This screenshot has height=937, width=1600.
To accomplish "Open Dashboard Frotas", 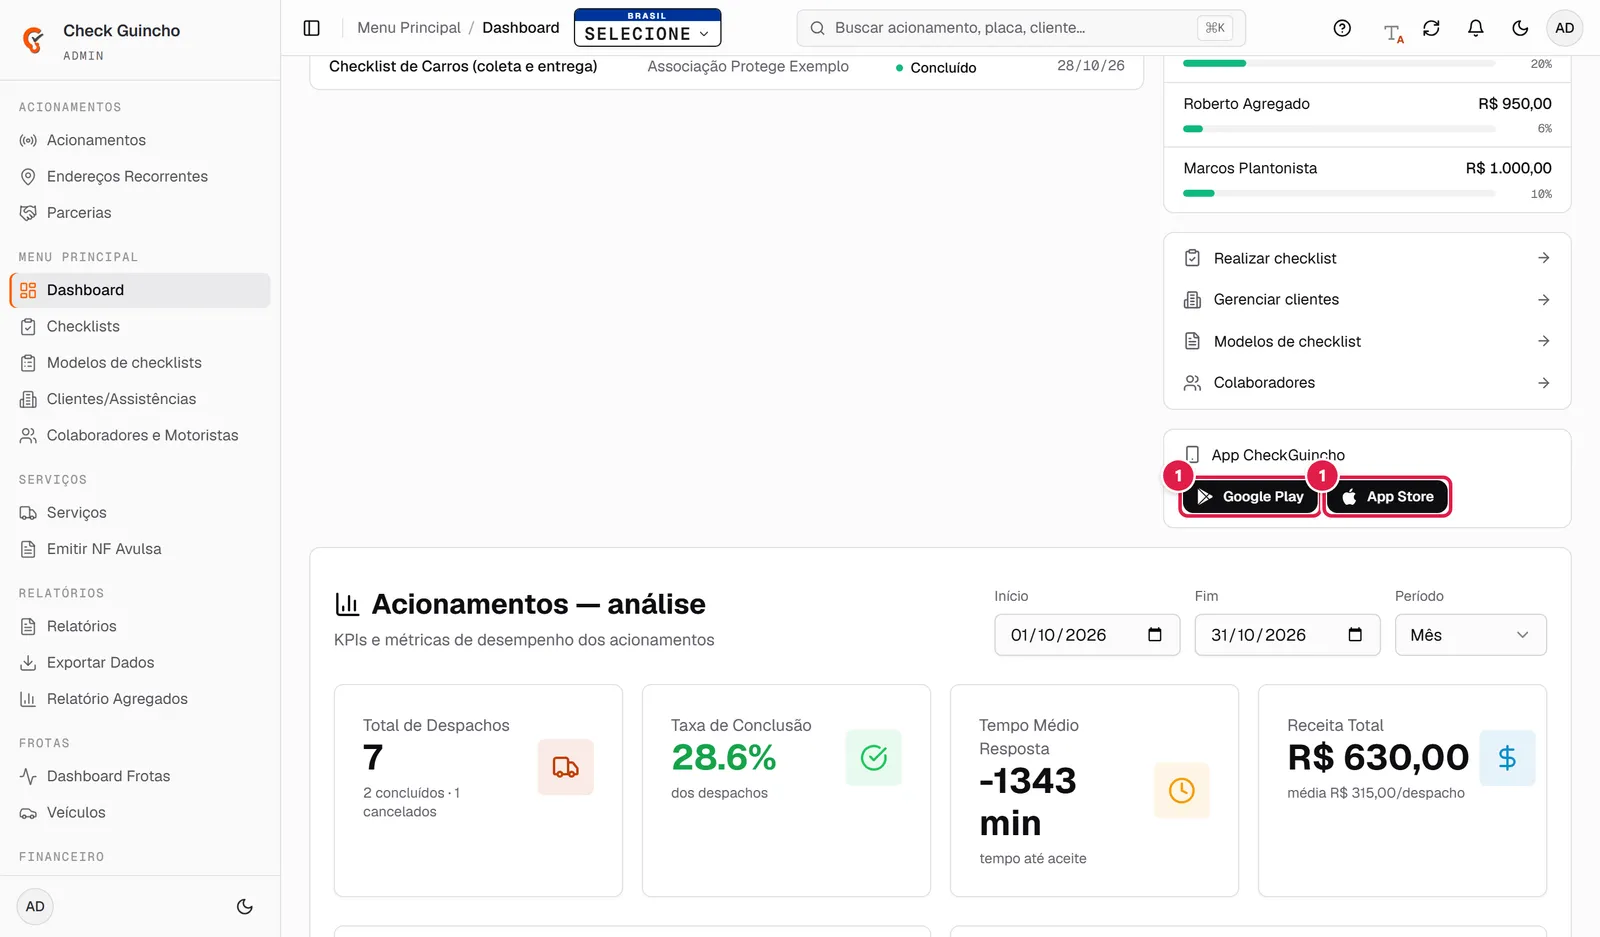I will (140, 776).
